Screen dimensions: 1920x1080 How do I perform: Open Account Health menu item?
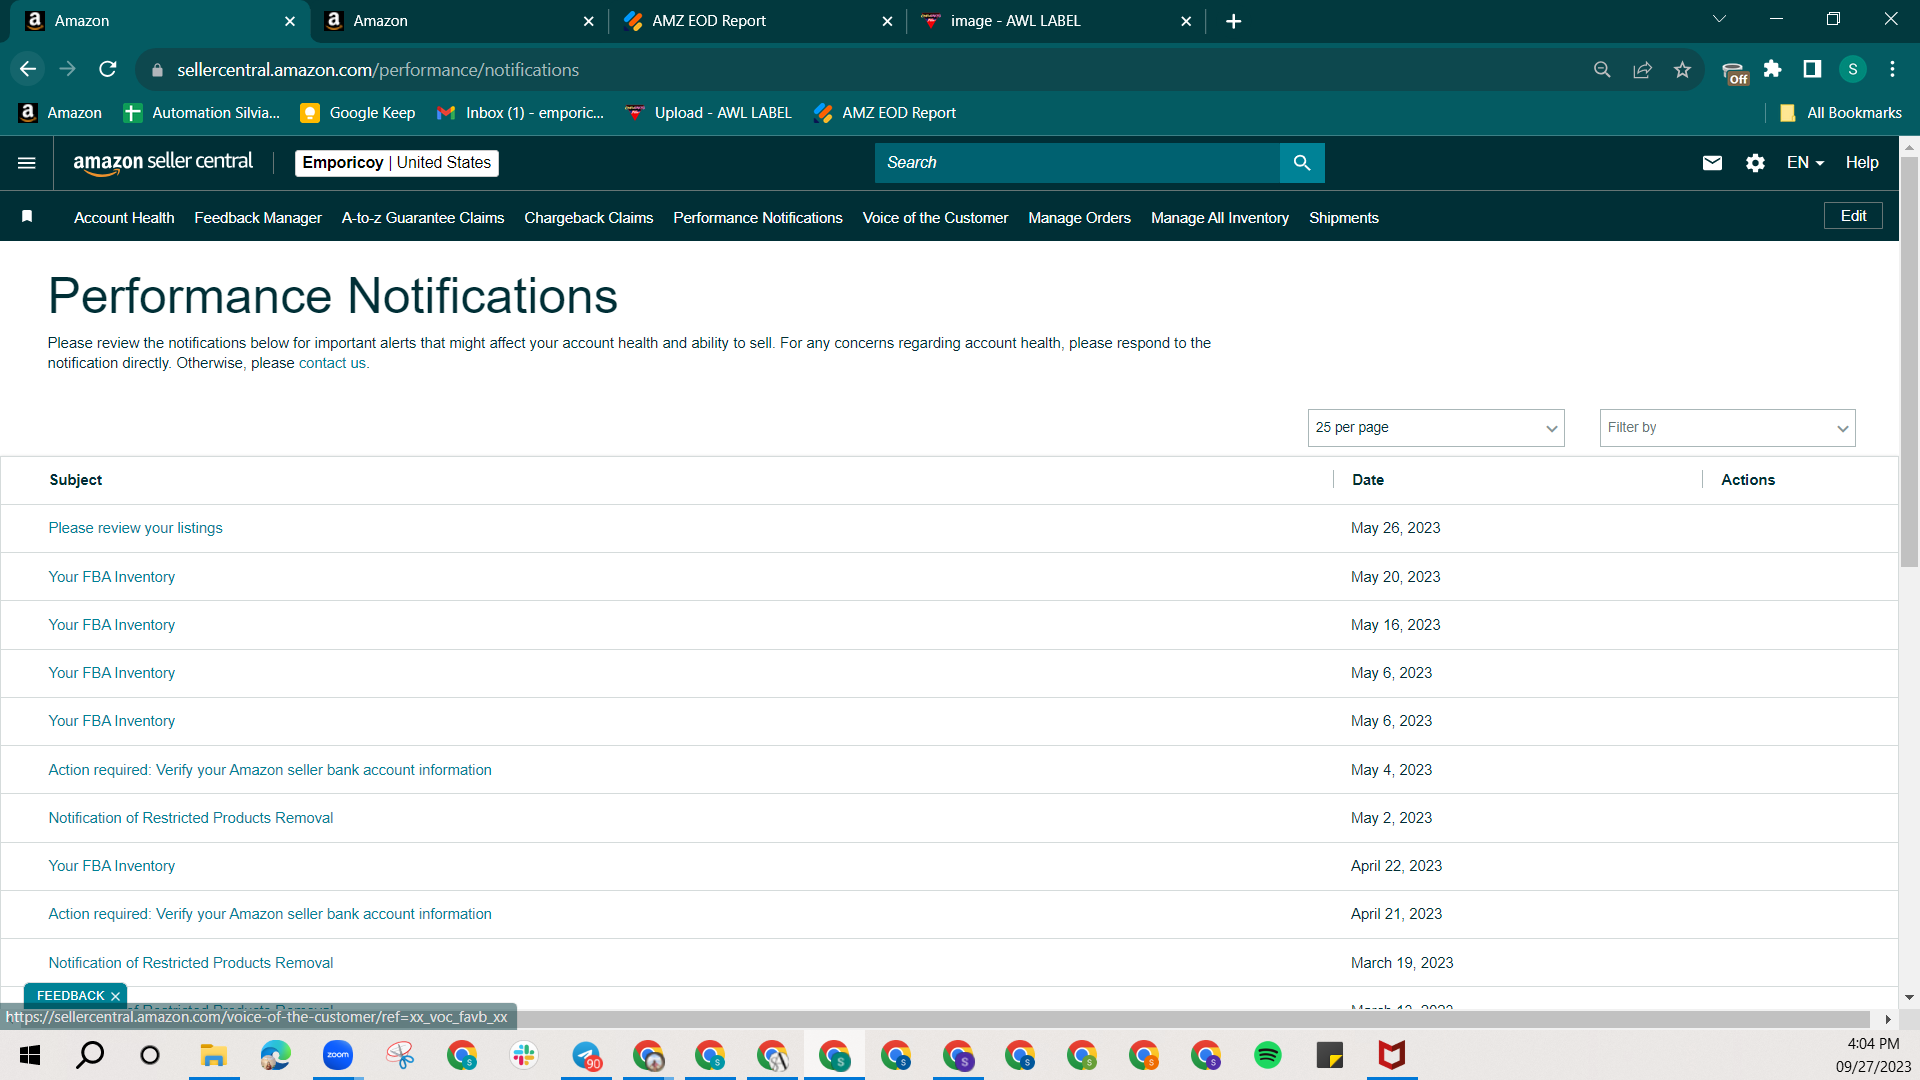point(124,218)
